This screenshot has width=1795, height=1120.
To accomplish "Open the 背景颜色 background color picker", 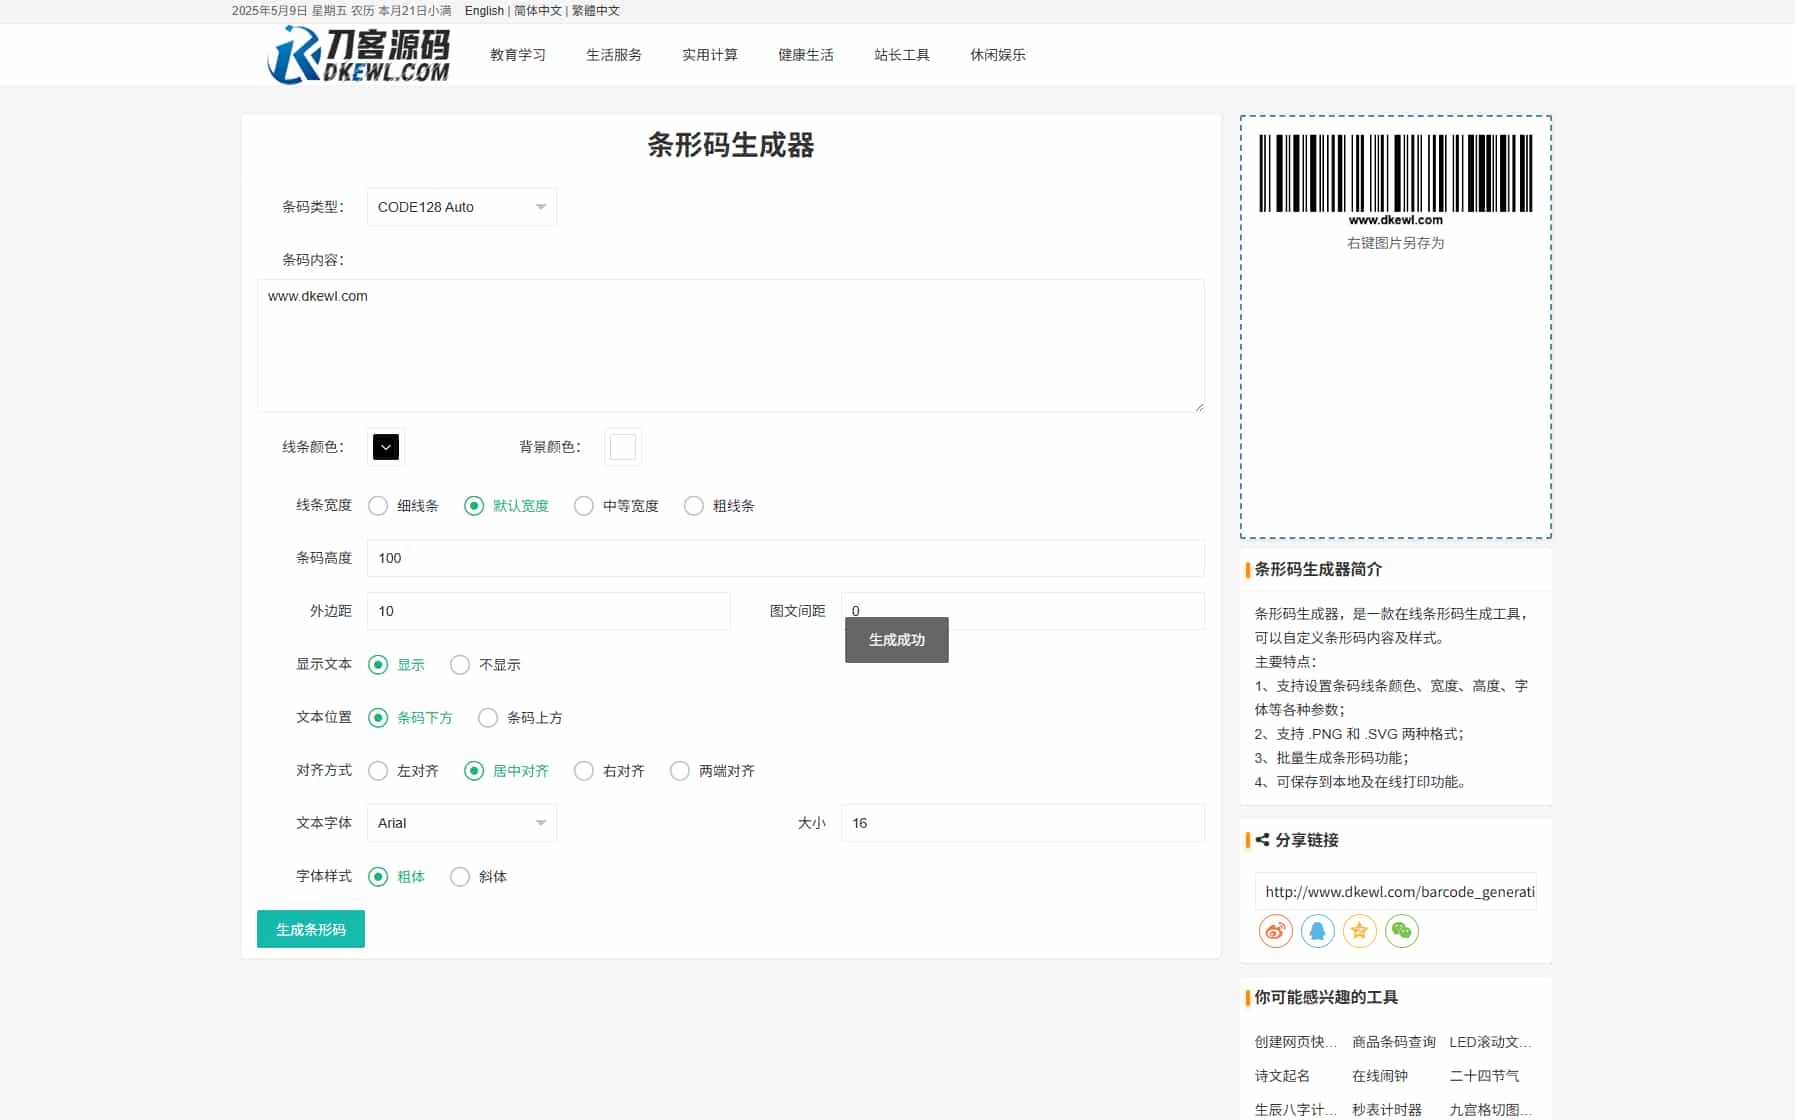I will pos(622,447).
